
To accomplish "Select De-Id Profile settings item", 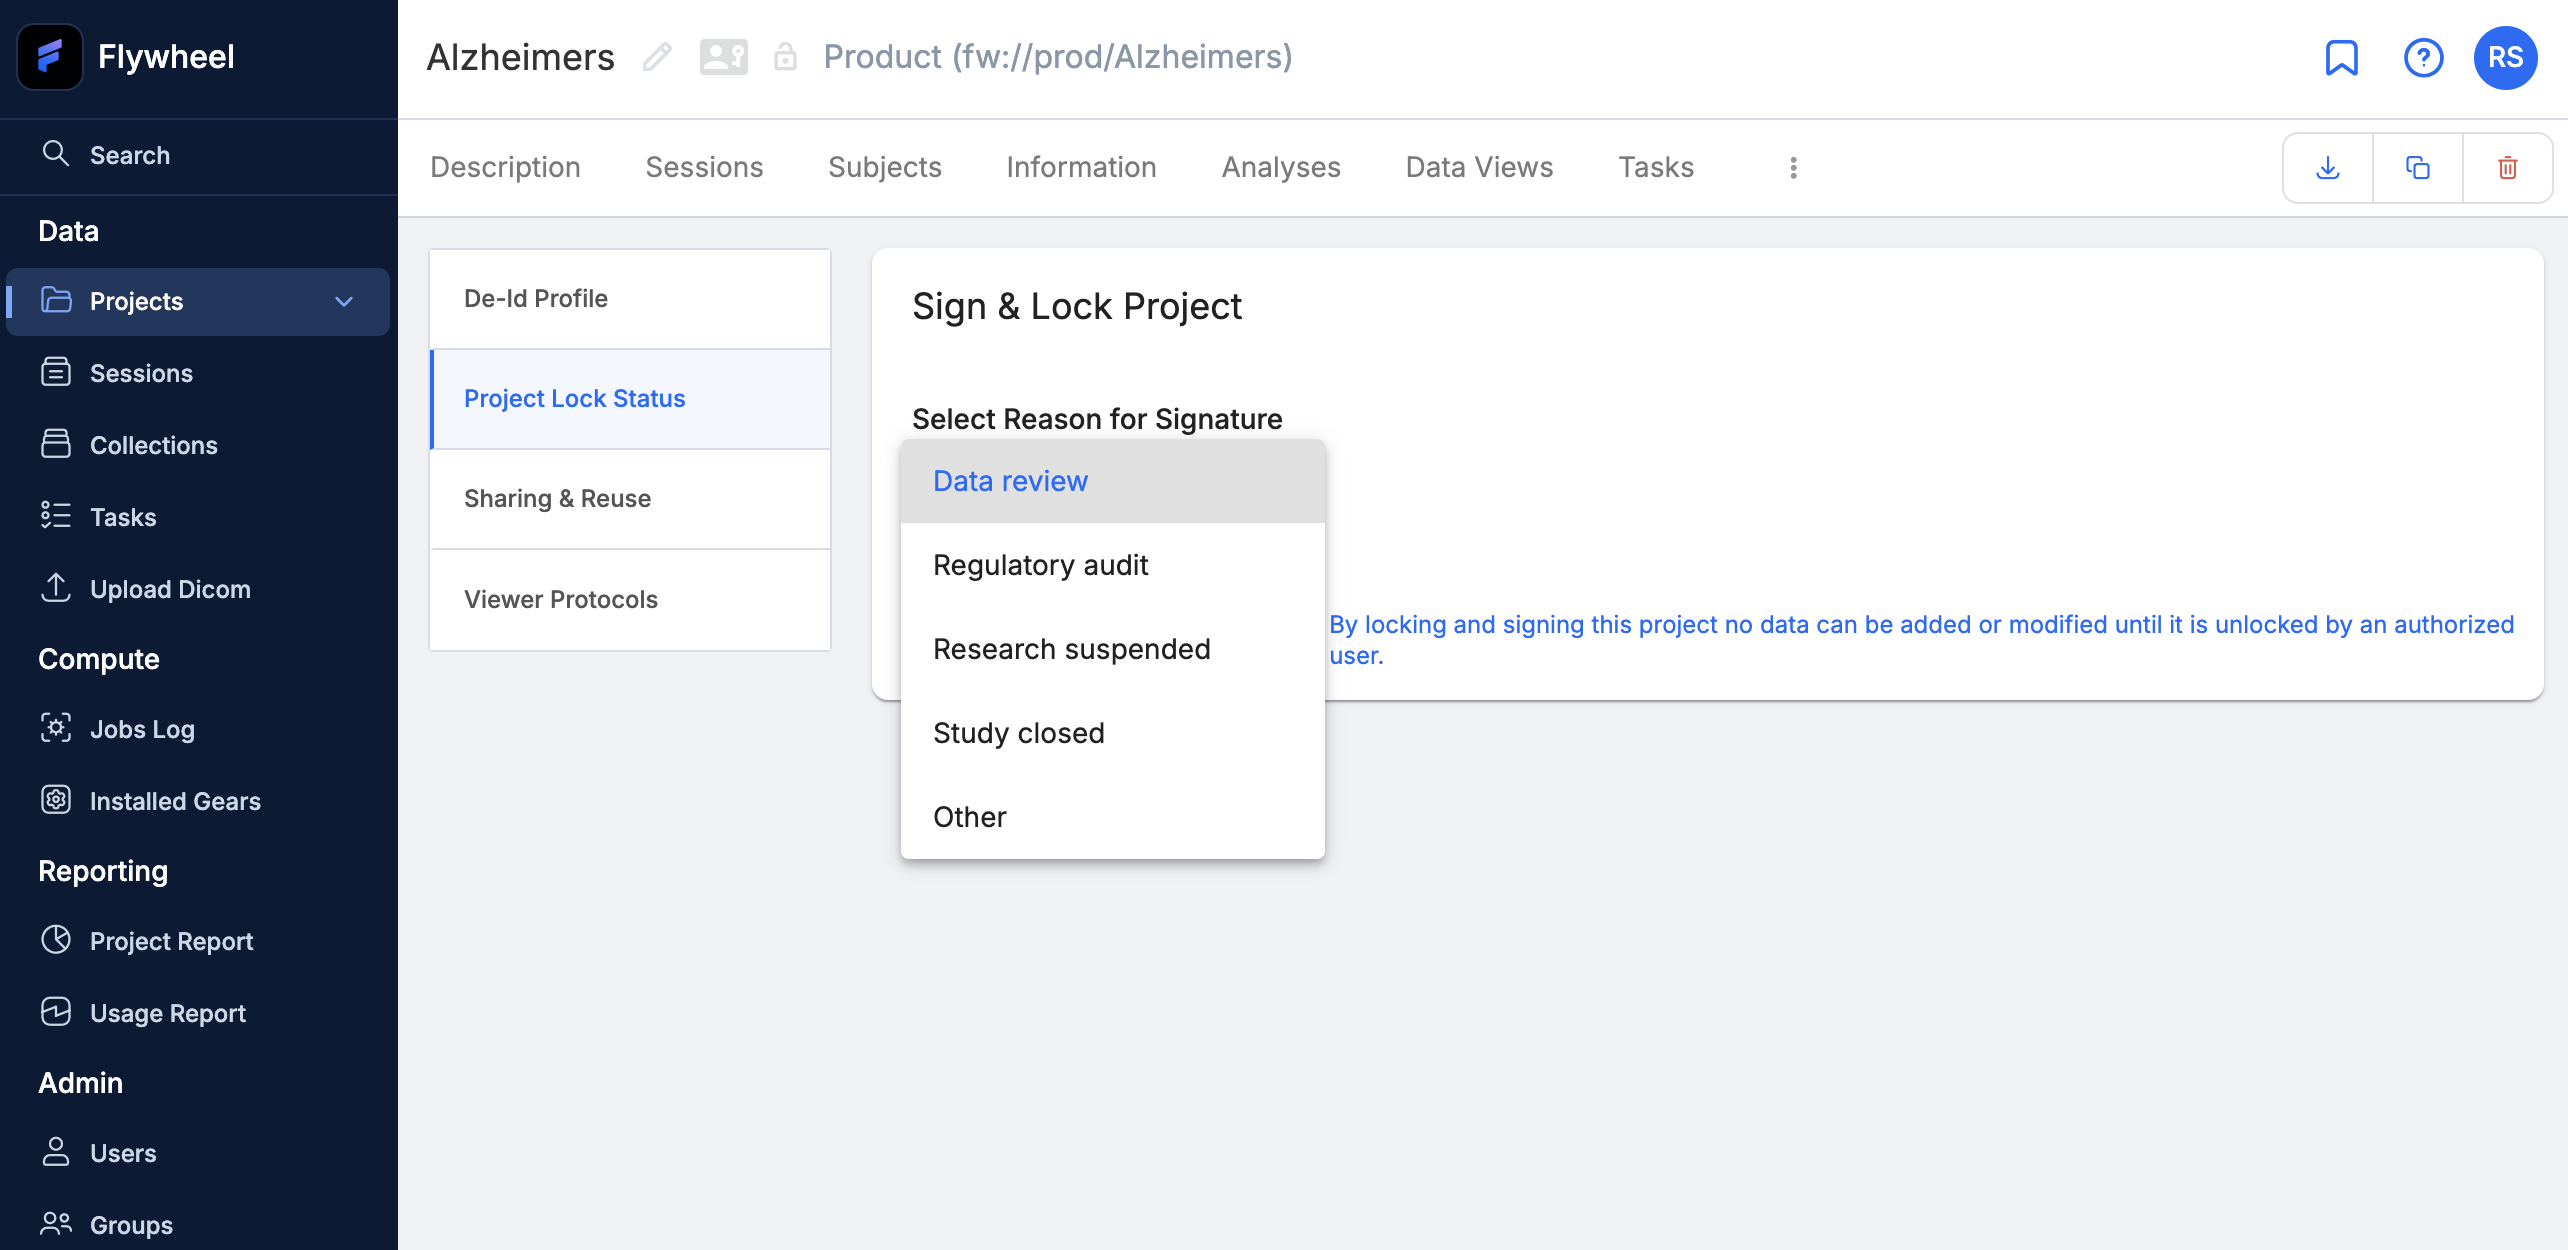I will tap(630, 298).
